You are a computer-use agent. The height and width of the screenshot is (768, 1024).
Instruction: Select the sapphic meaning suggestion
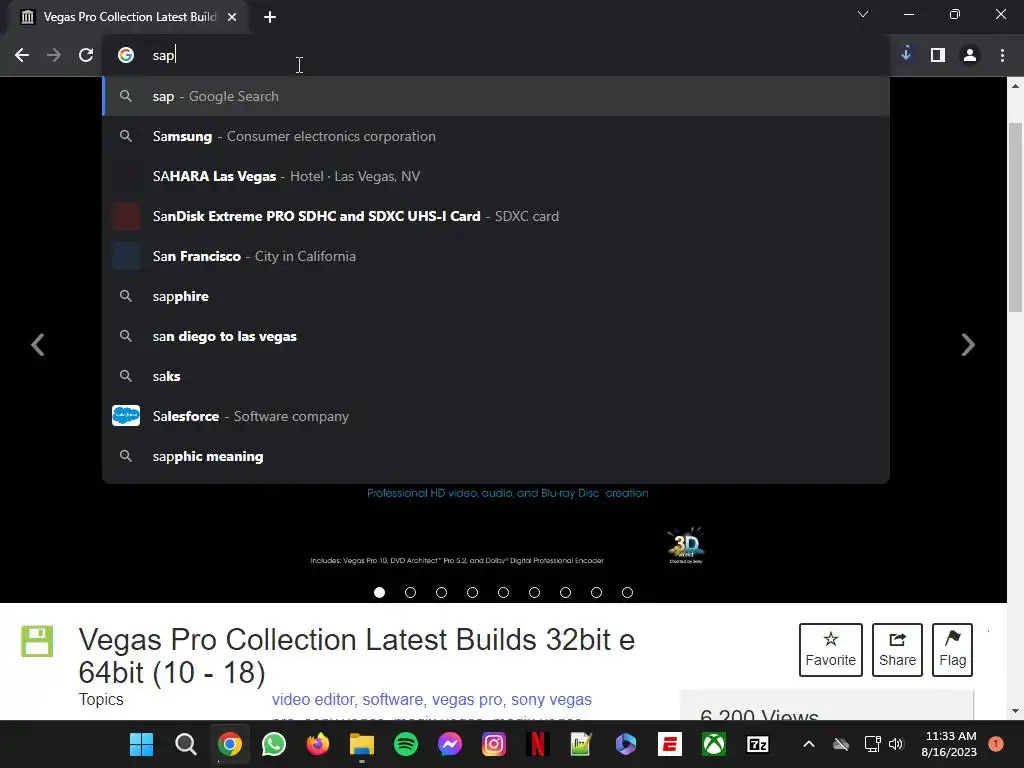click(x=496, y=456)
